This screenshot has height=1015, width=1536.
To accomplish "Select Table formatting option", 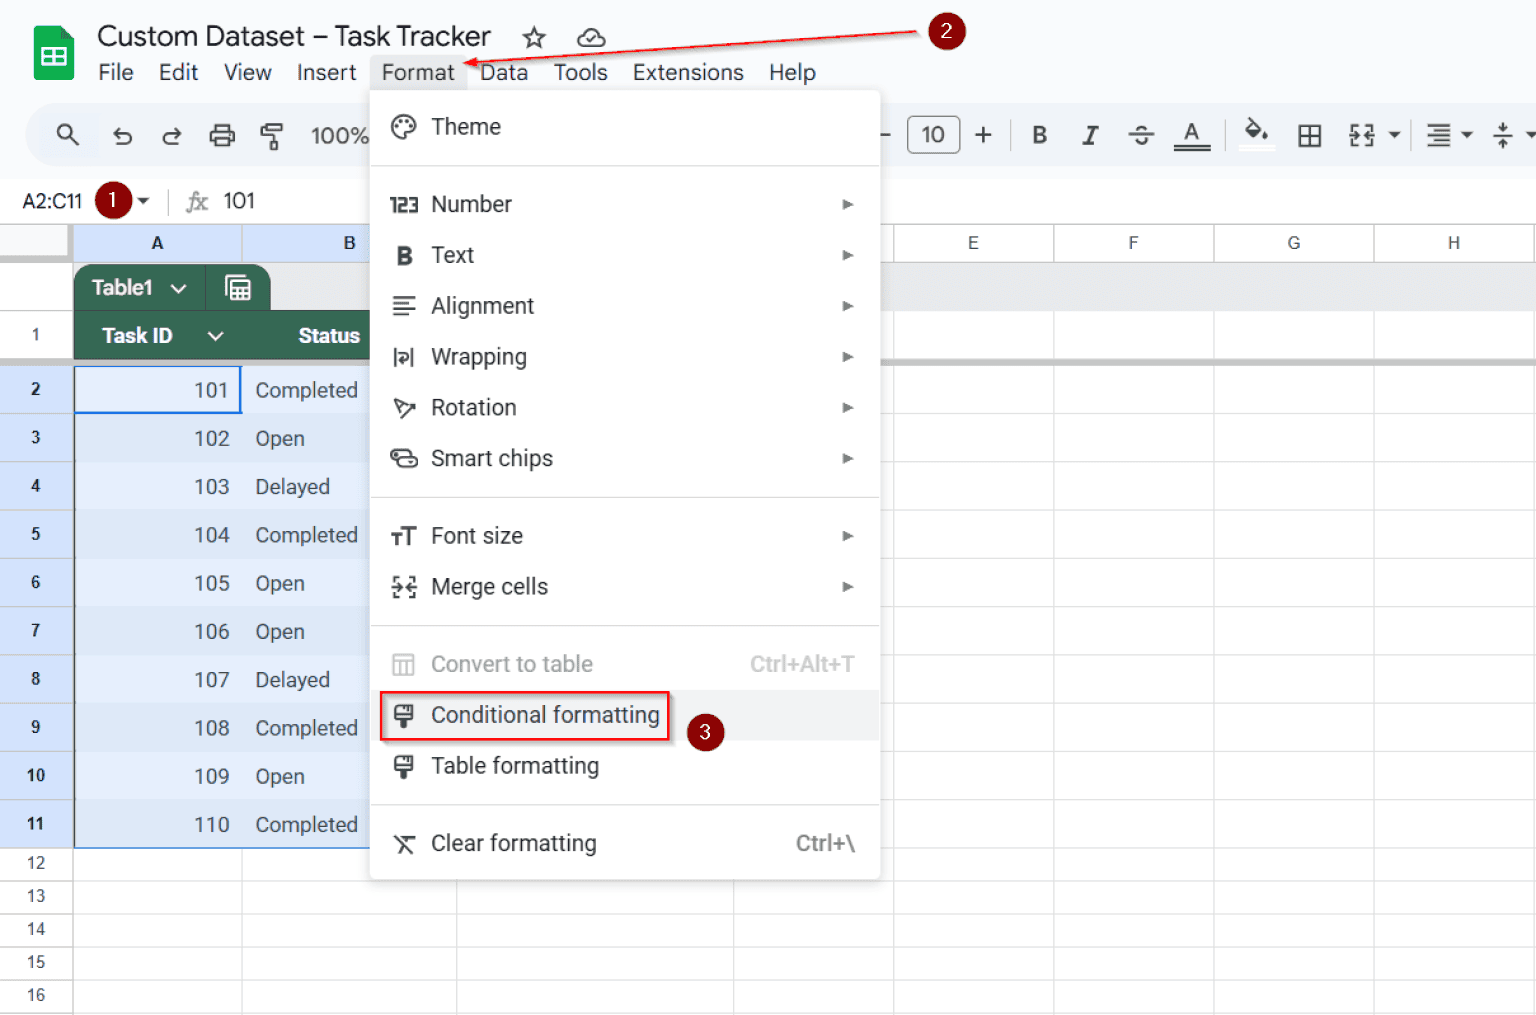I will point(515,766).
